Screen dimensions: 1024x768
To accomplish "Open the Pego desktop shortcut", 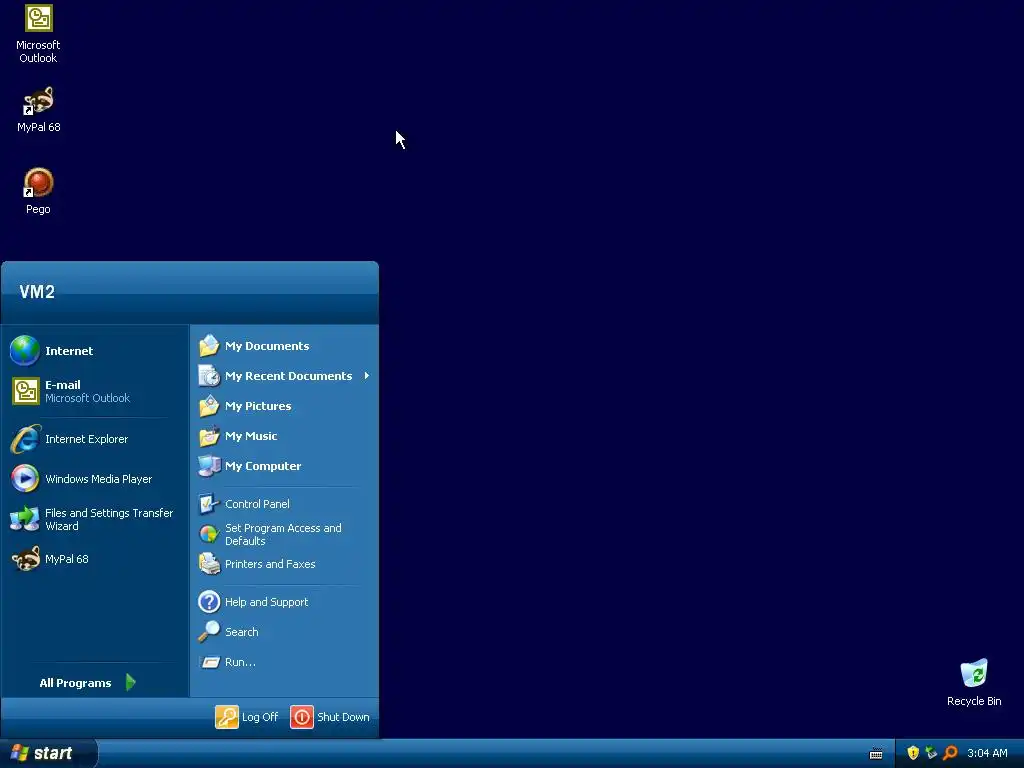I will [38, 191].
